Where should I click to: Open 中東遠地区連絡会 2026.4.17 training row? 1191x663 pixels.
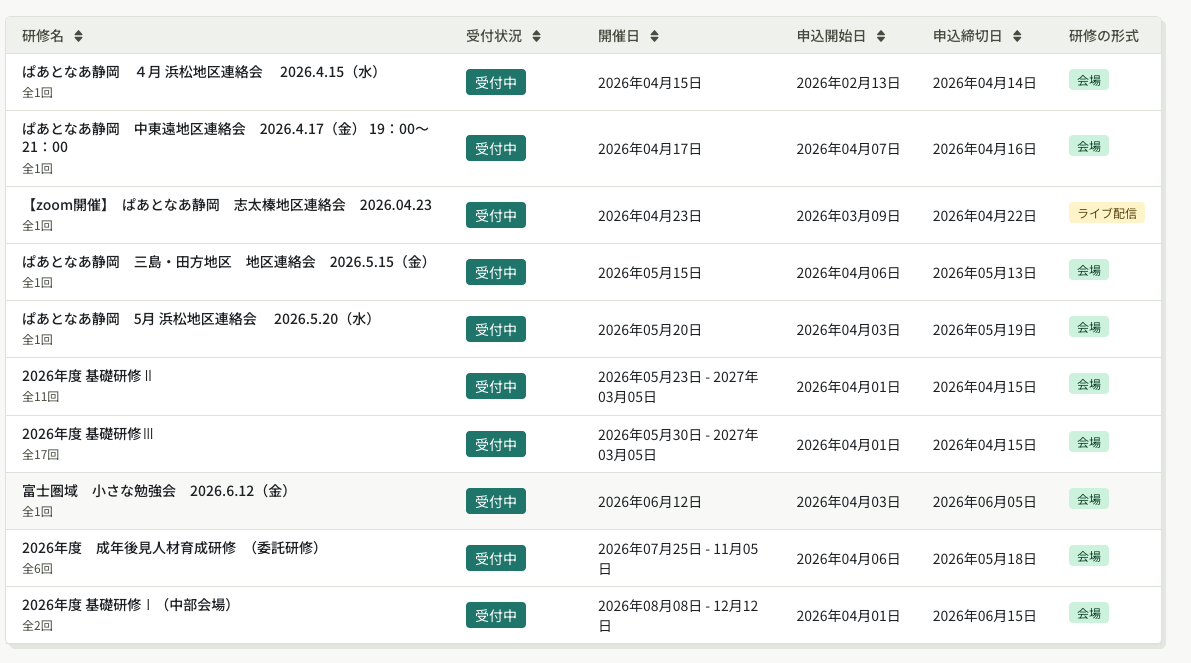coord(225,129)
